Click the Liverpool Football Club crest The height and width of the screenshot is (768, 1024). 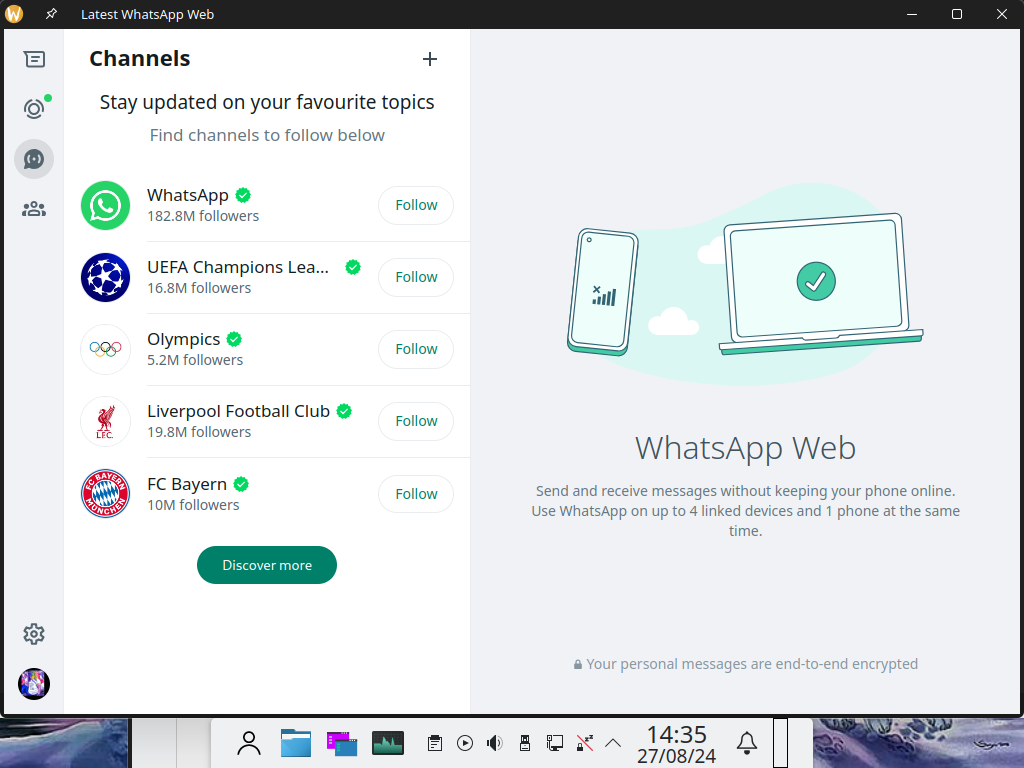click(x=105, y=421)
